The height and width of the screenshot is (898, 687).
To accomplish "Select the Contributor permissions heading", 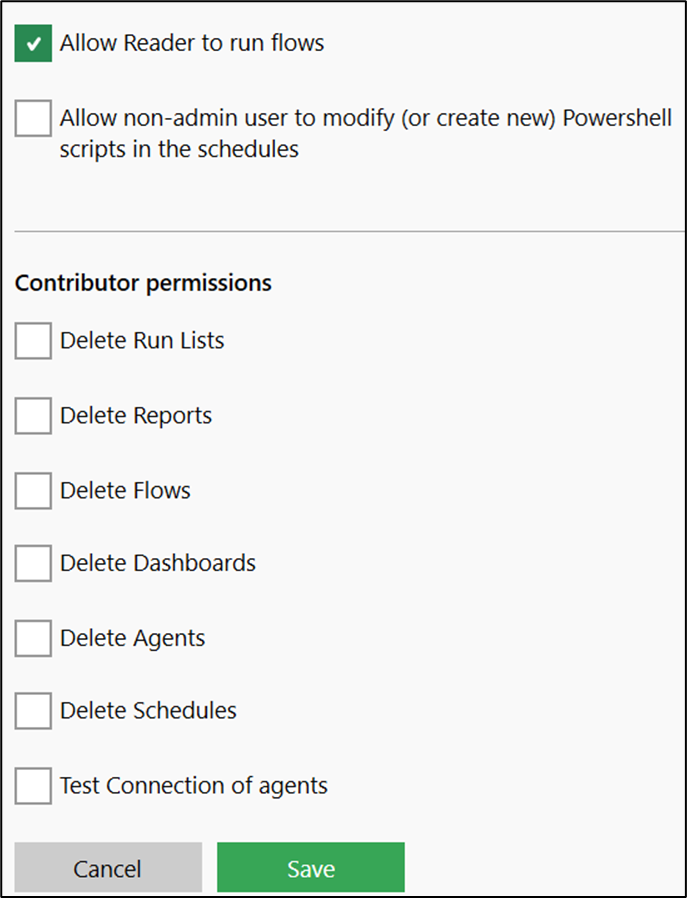I will (x=142, y=283).
